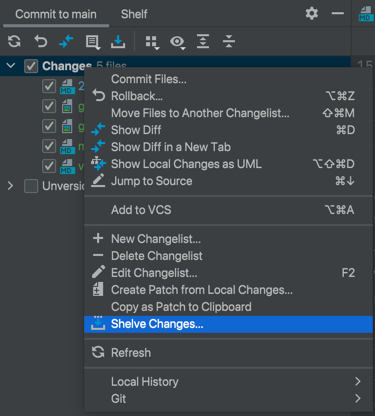Choose Commit Files... from context menu
The width and height of the screenshot is (375, 416).
[228, 79]
